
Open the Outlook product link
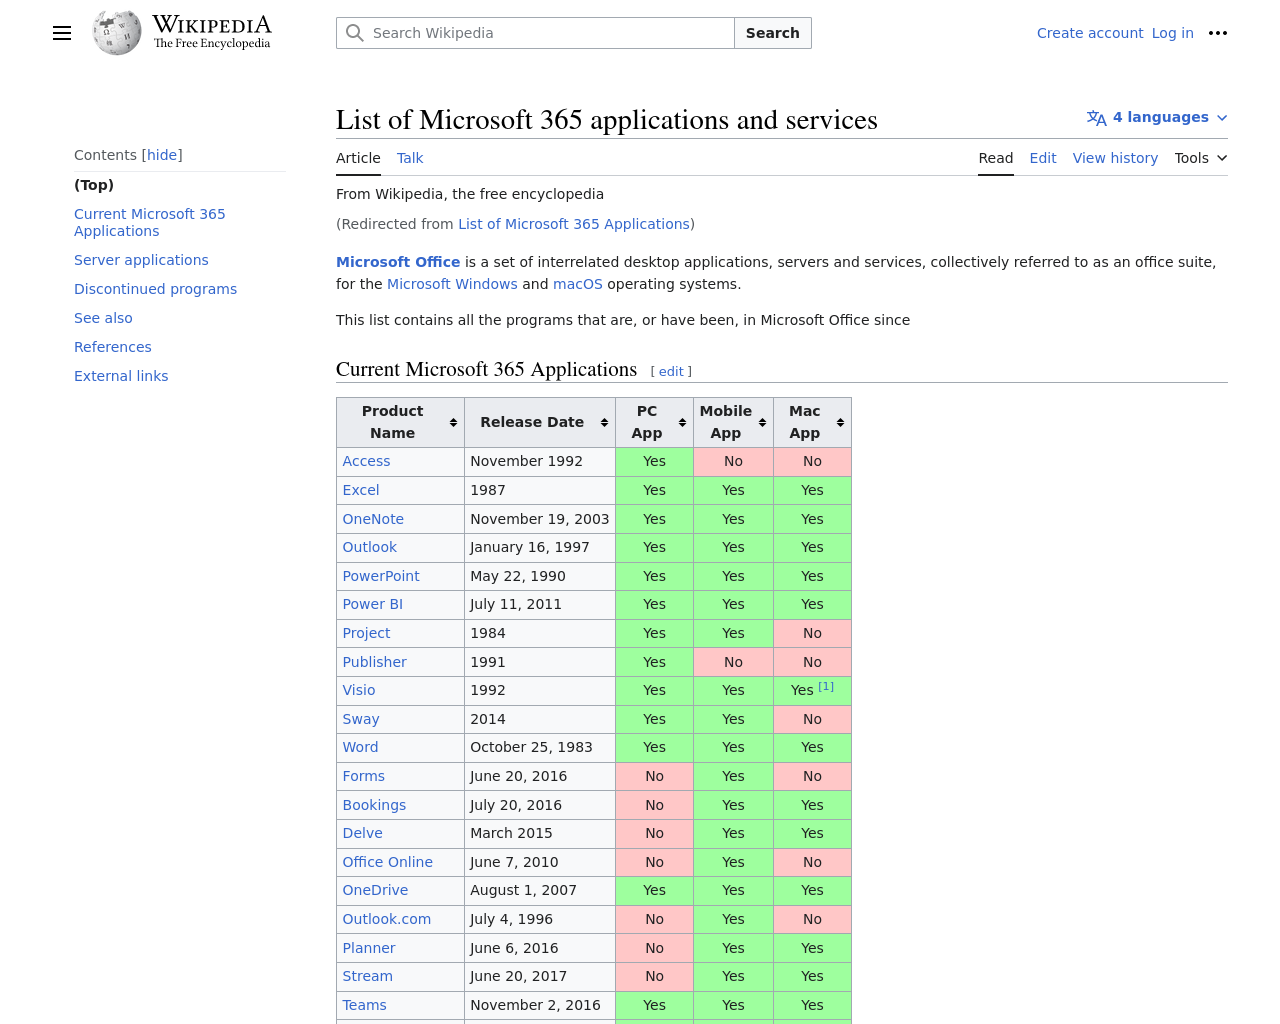pos(369,547)
